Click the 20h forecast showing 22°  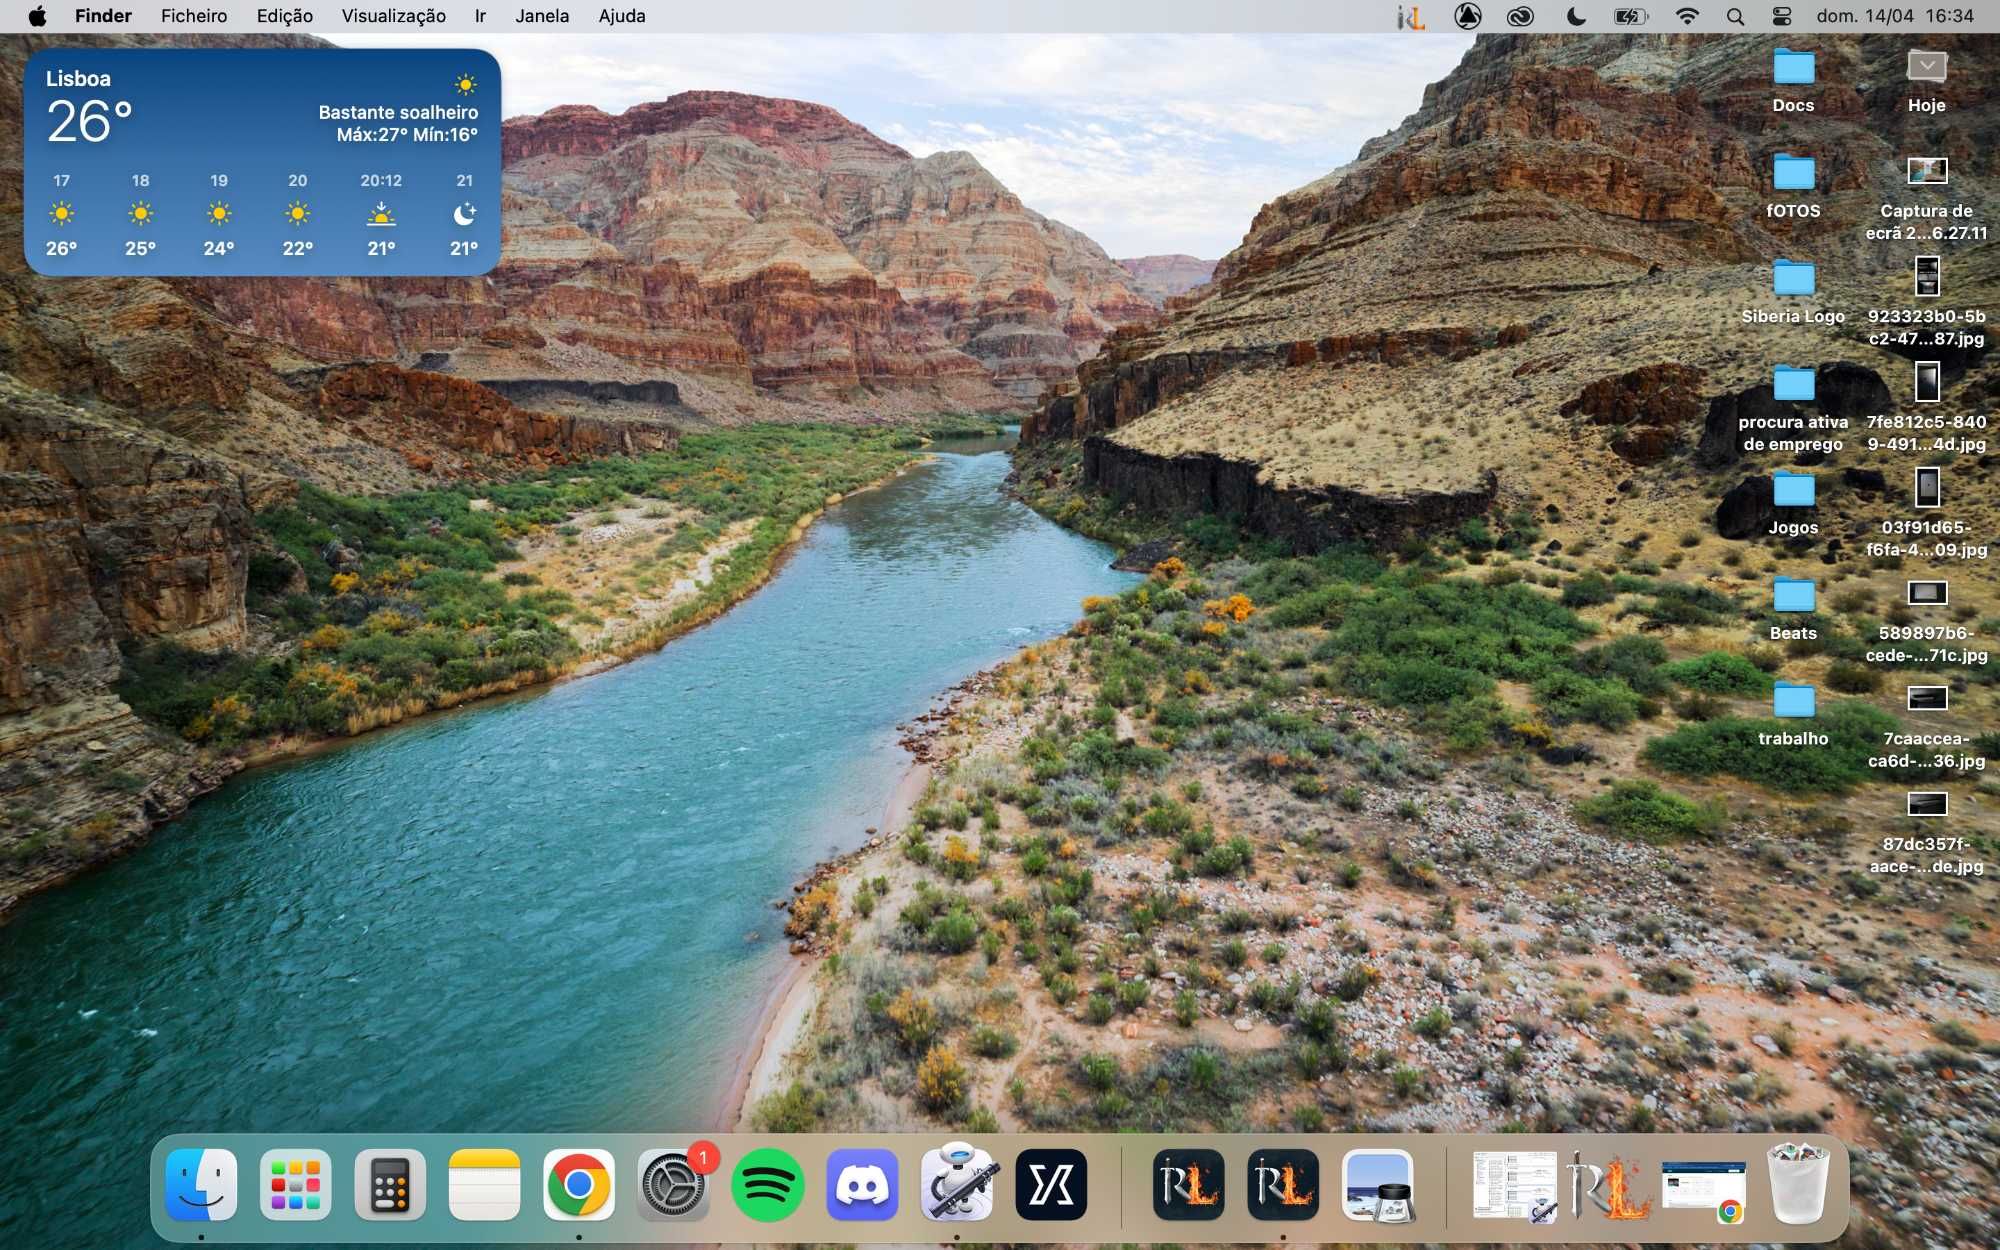(x=298, y=214)
